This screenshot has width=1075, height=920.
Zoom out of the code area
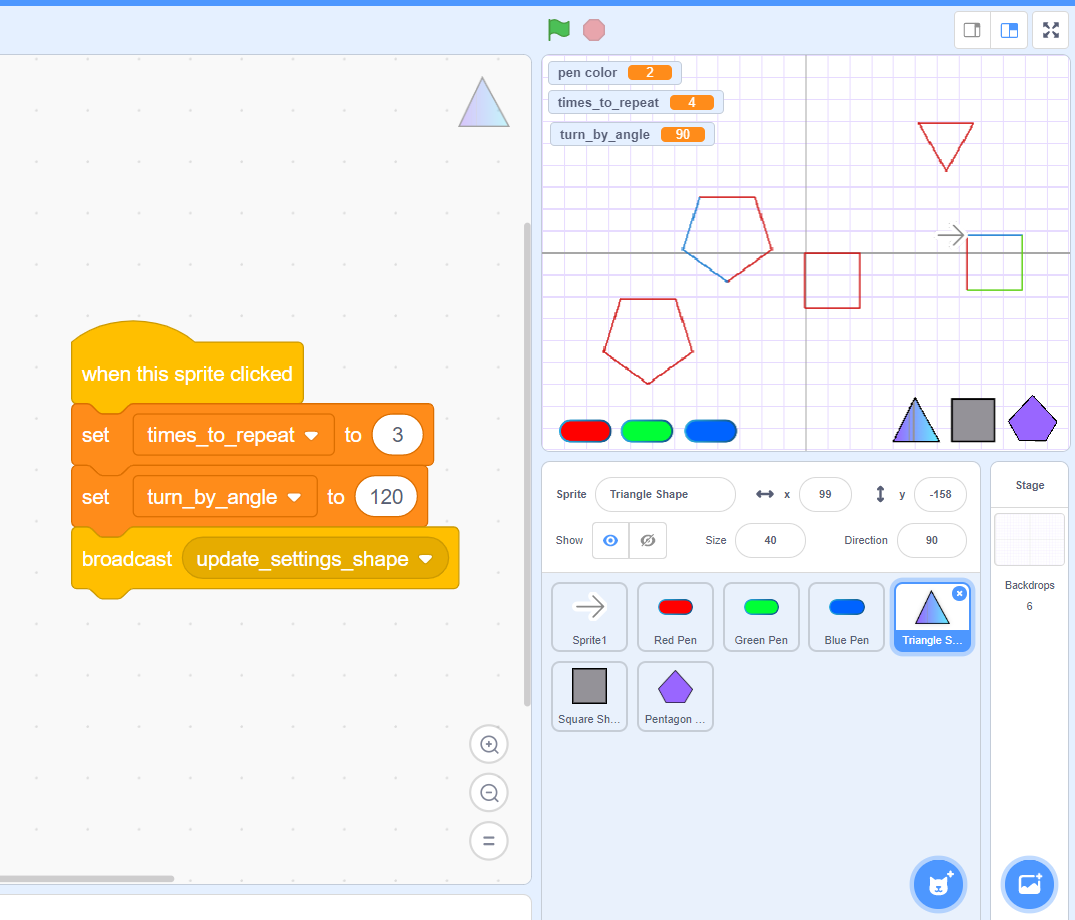[x=489, y=792]
